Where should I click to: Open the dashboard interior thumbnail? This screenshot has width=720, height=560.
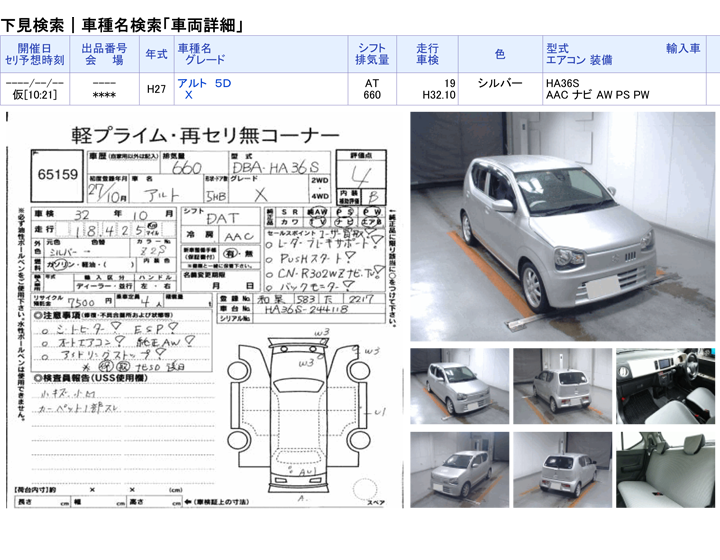tap(665, 386)
